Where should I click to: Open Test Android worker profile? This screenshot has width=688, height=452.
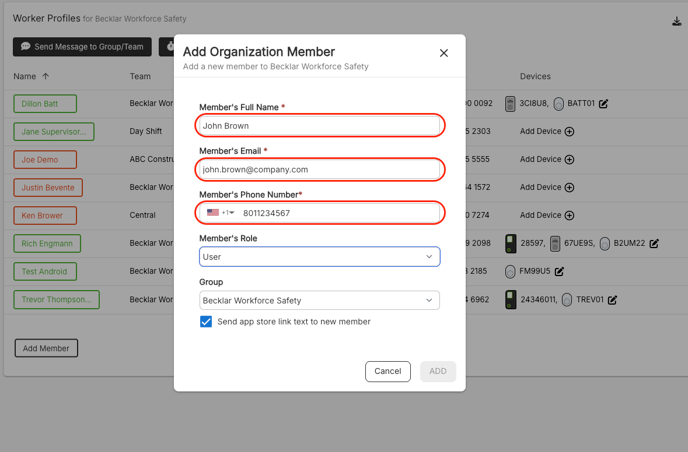pyautogui.click(x=45, y=272)
